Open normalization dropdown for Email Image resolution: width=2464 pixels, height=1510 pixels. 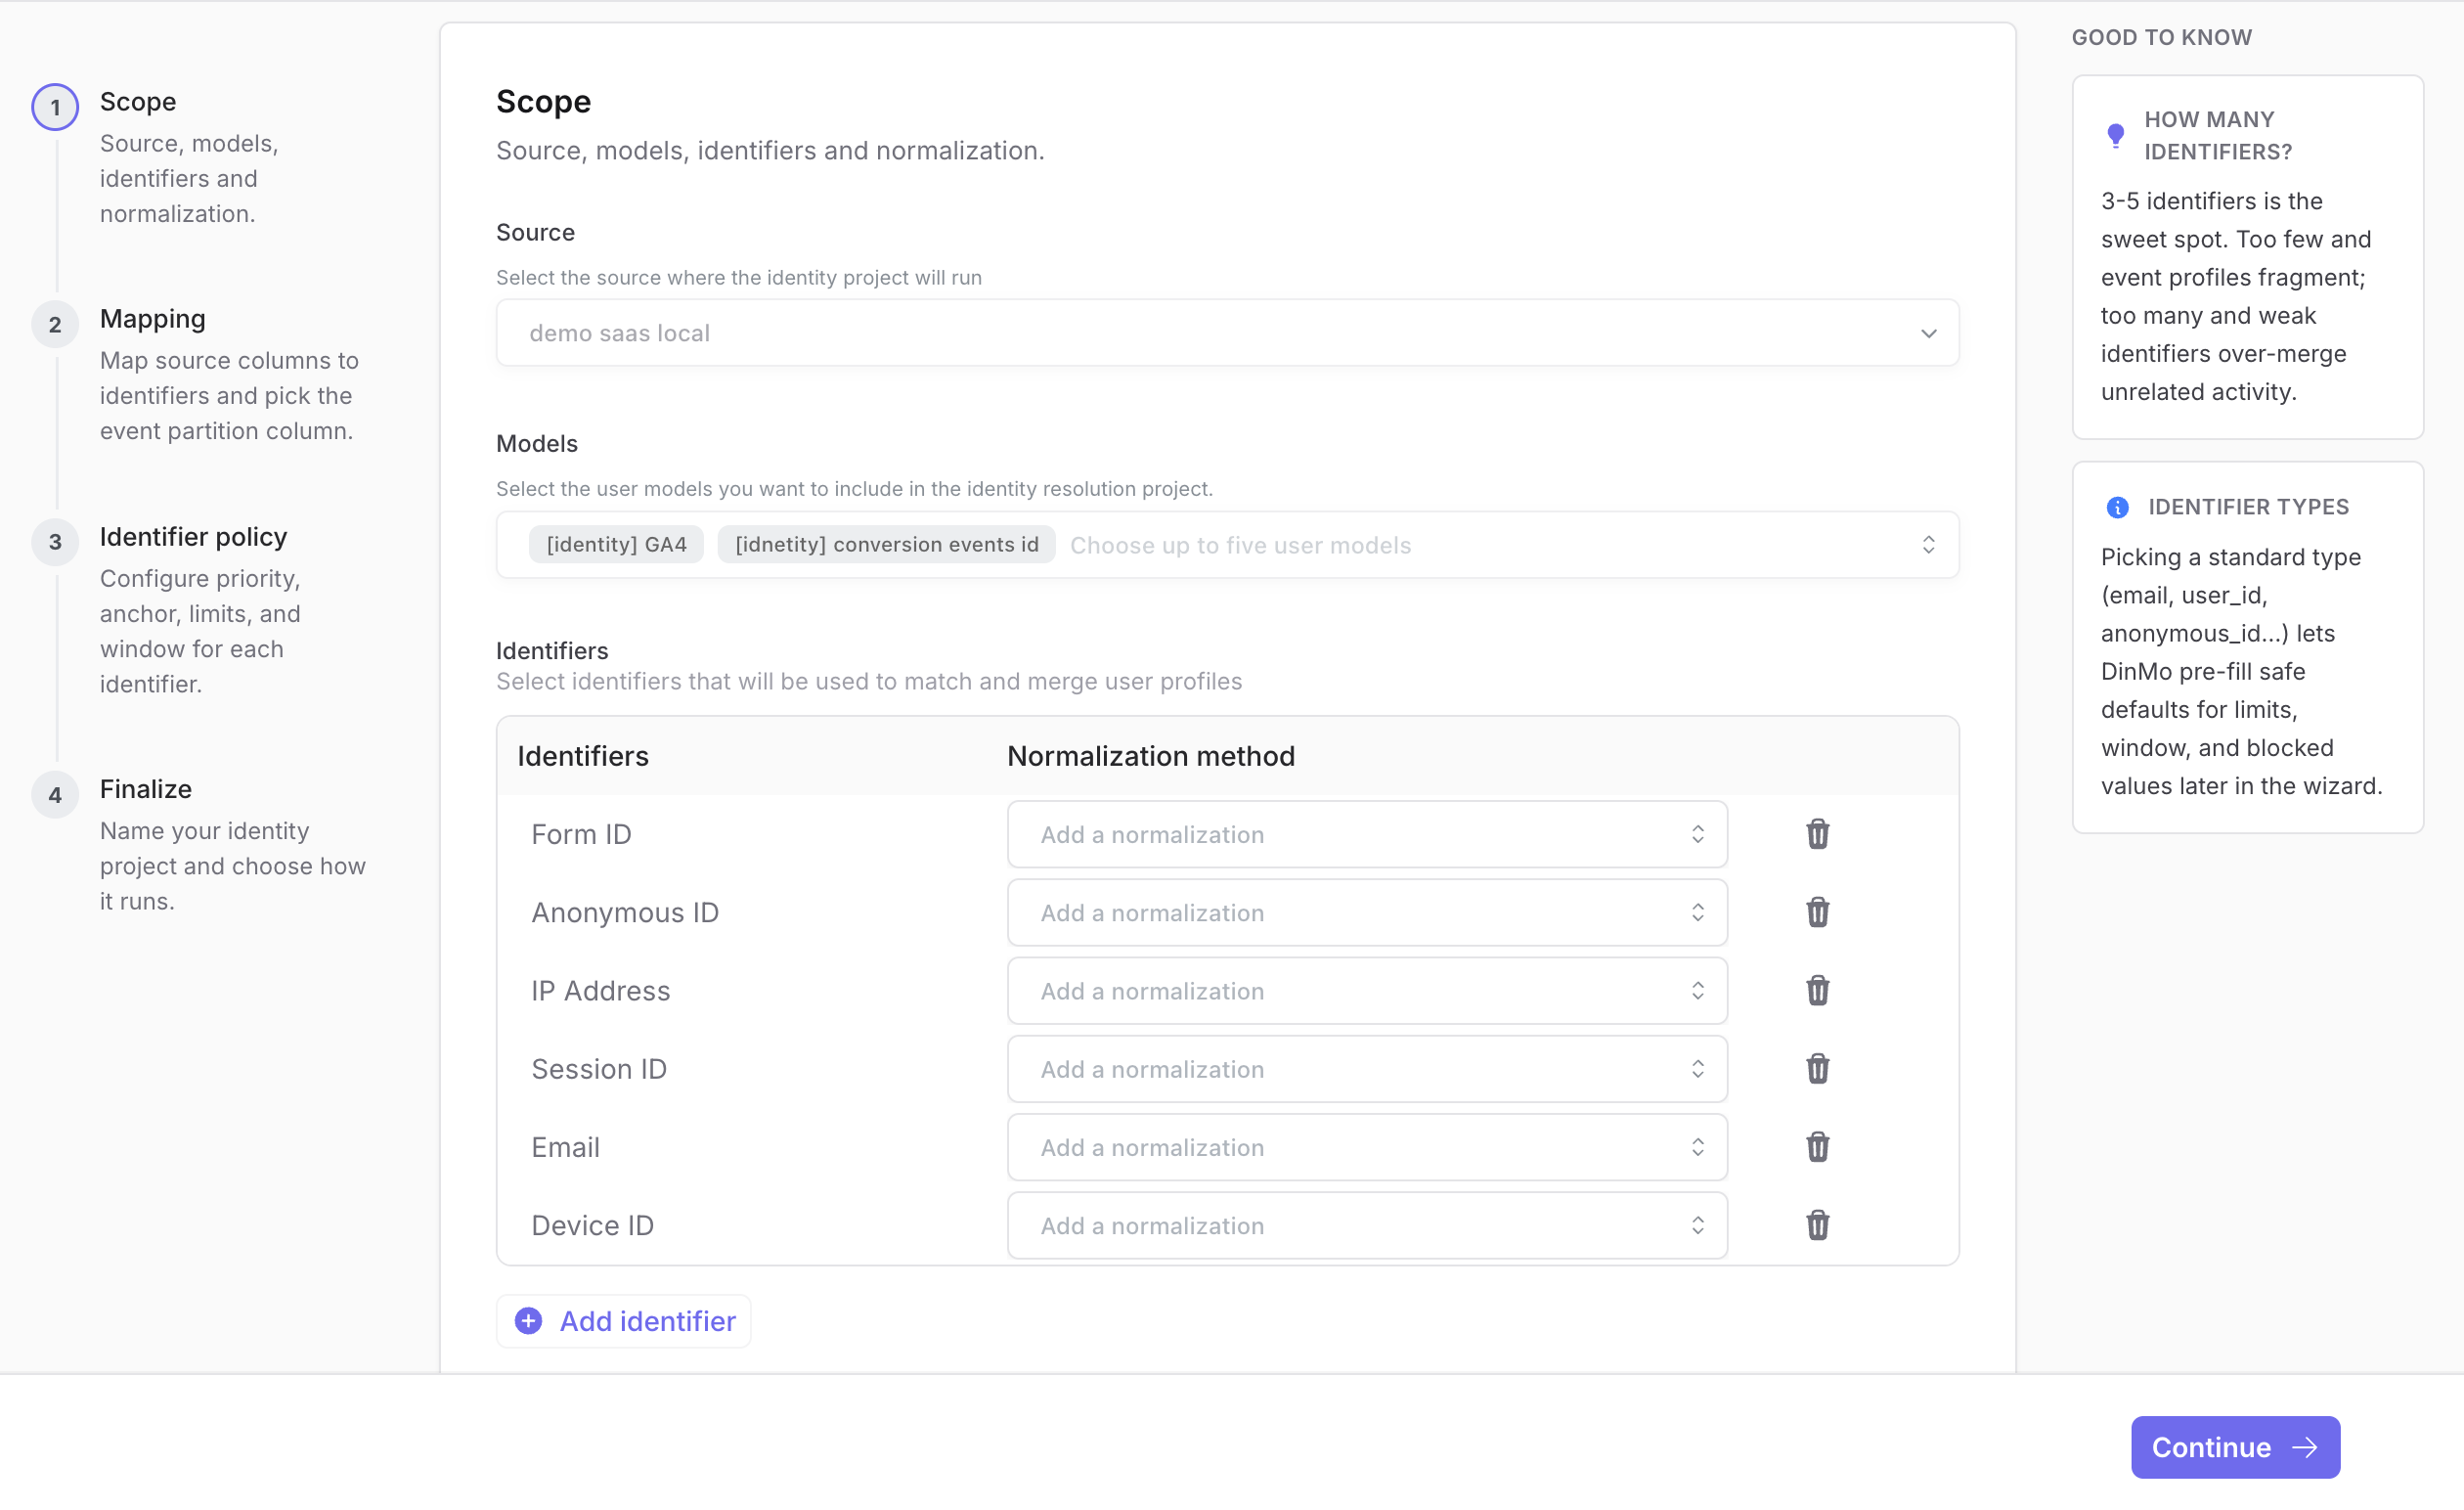click(1366, 1147)
